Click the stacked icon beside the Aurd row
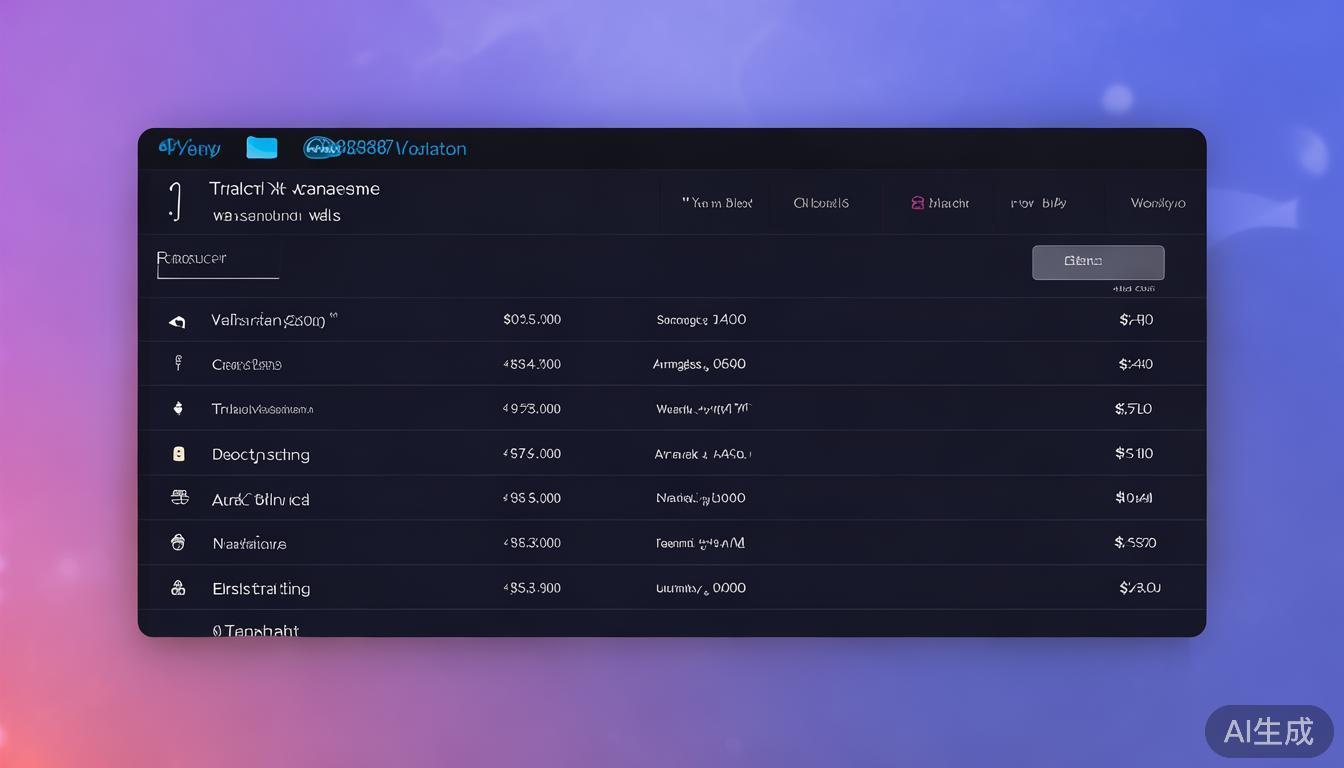Screen dimensions: 1344x768 179,498
